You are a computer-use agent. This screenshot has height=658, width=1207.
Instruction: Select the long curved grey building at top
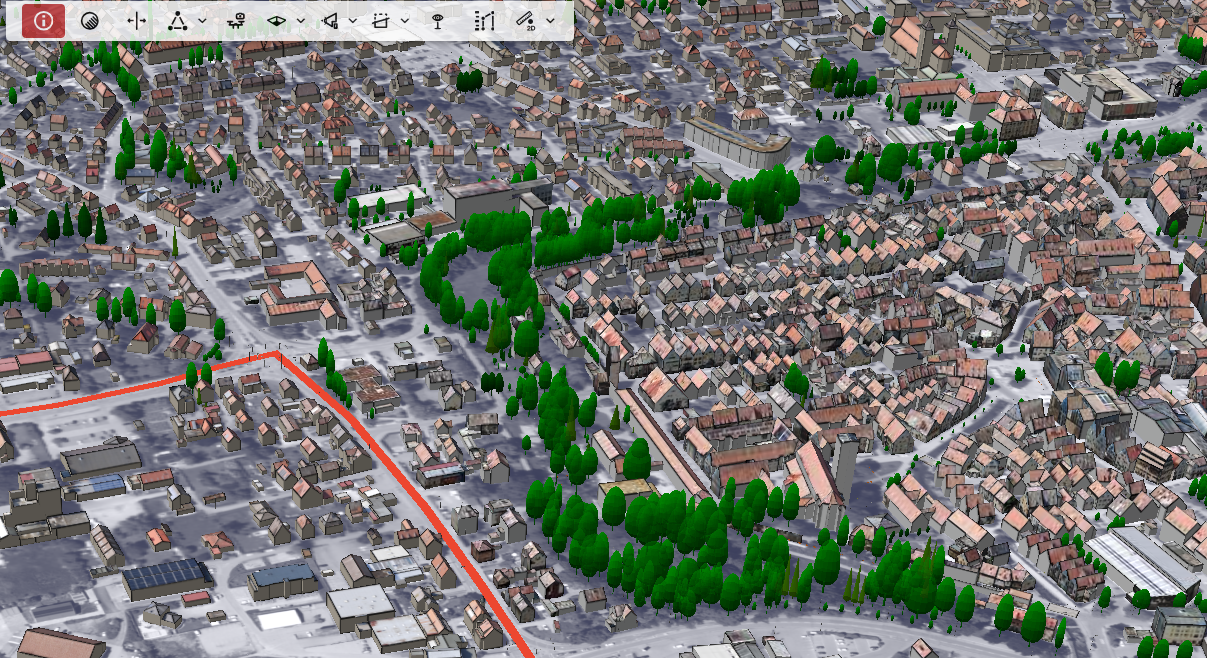(735, 140)
